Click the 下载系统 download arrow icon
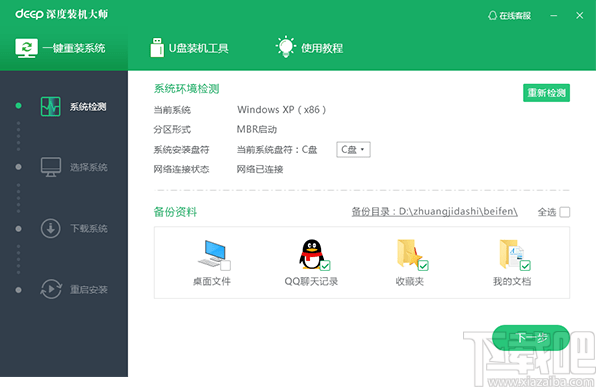The image size is (598, 387). tap(50, 228)
